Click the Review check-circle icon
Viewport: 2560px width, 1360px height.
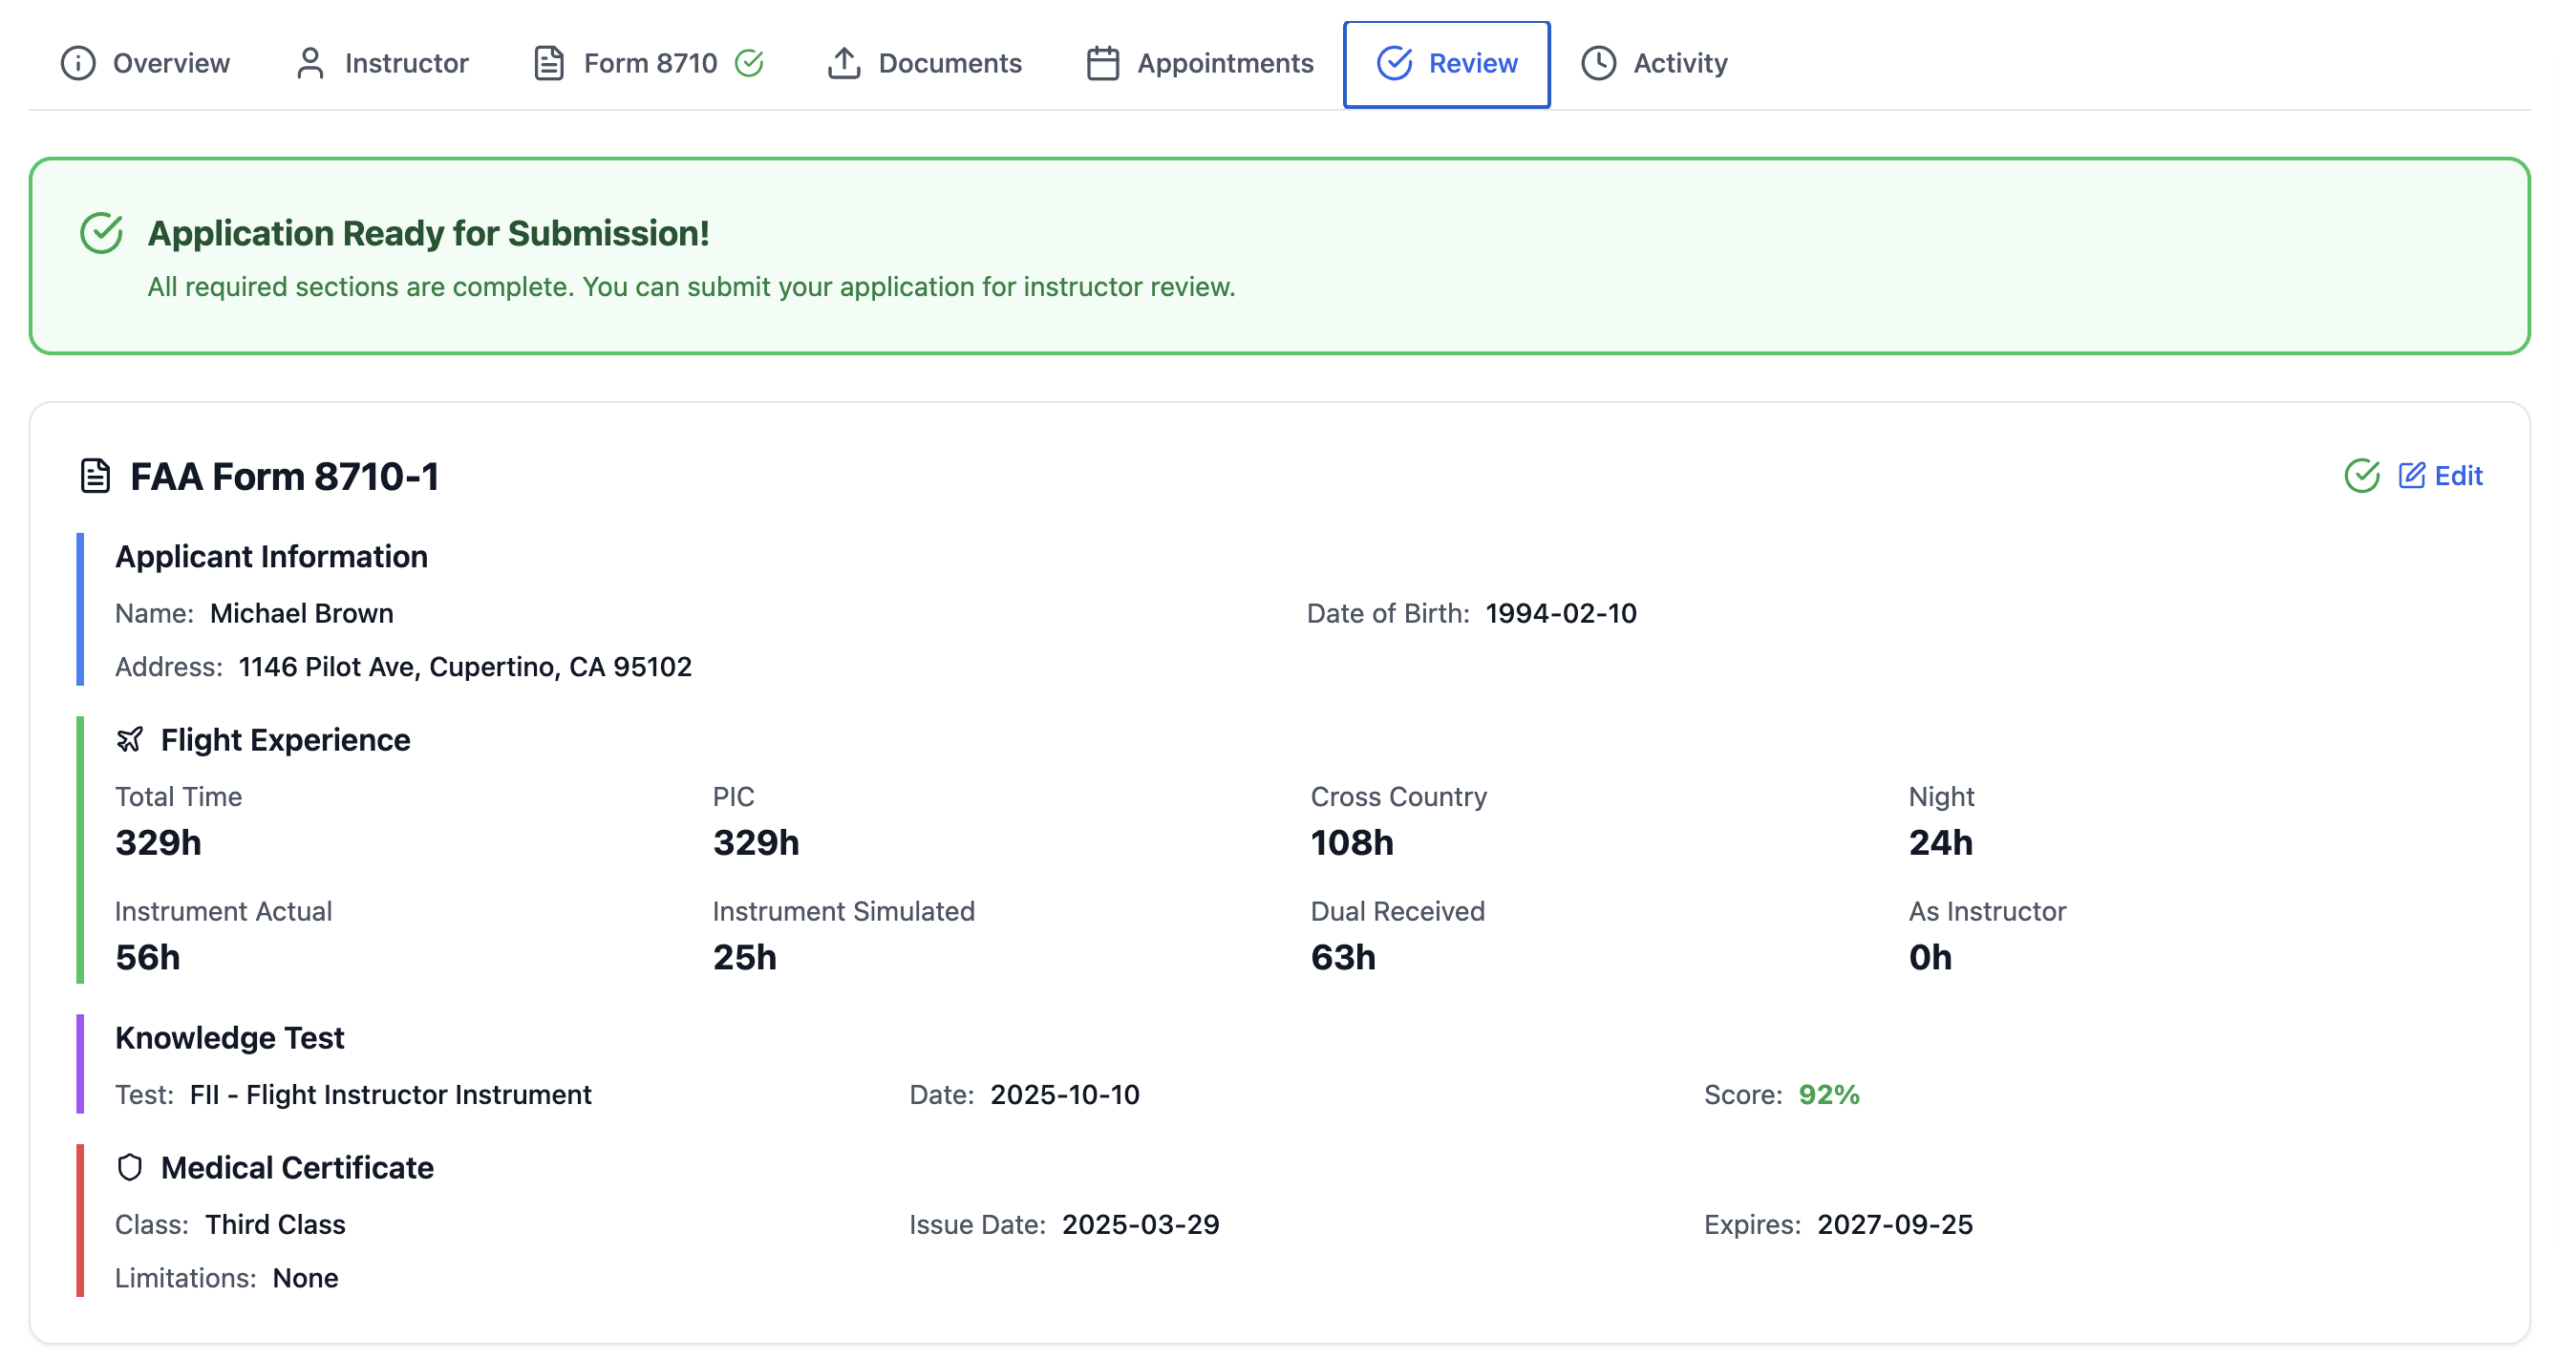[x=1394, y=63]
